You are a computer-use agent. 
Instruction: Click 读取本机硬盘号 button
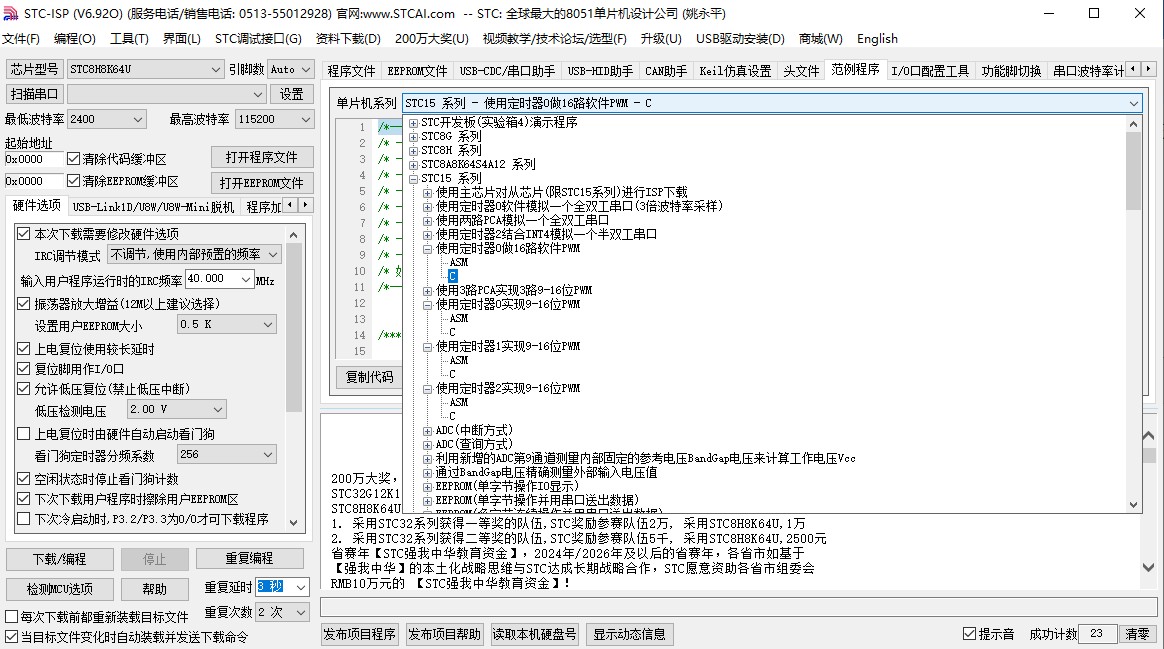[x=534, y=634]
